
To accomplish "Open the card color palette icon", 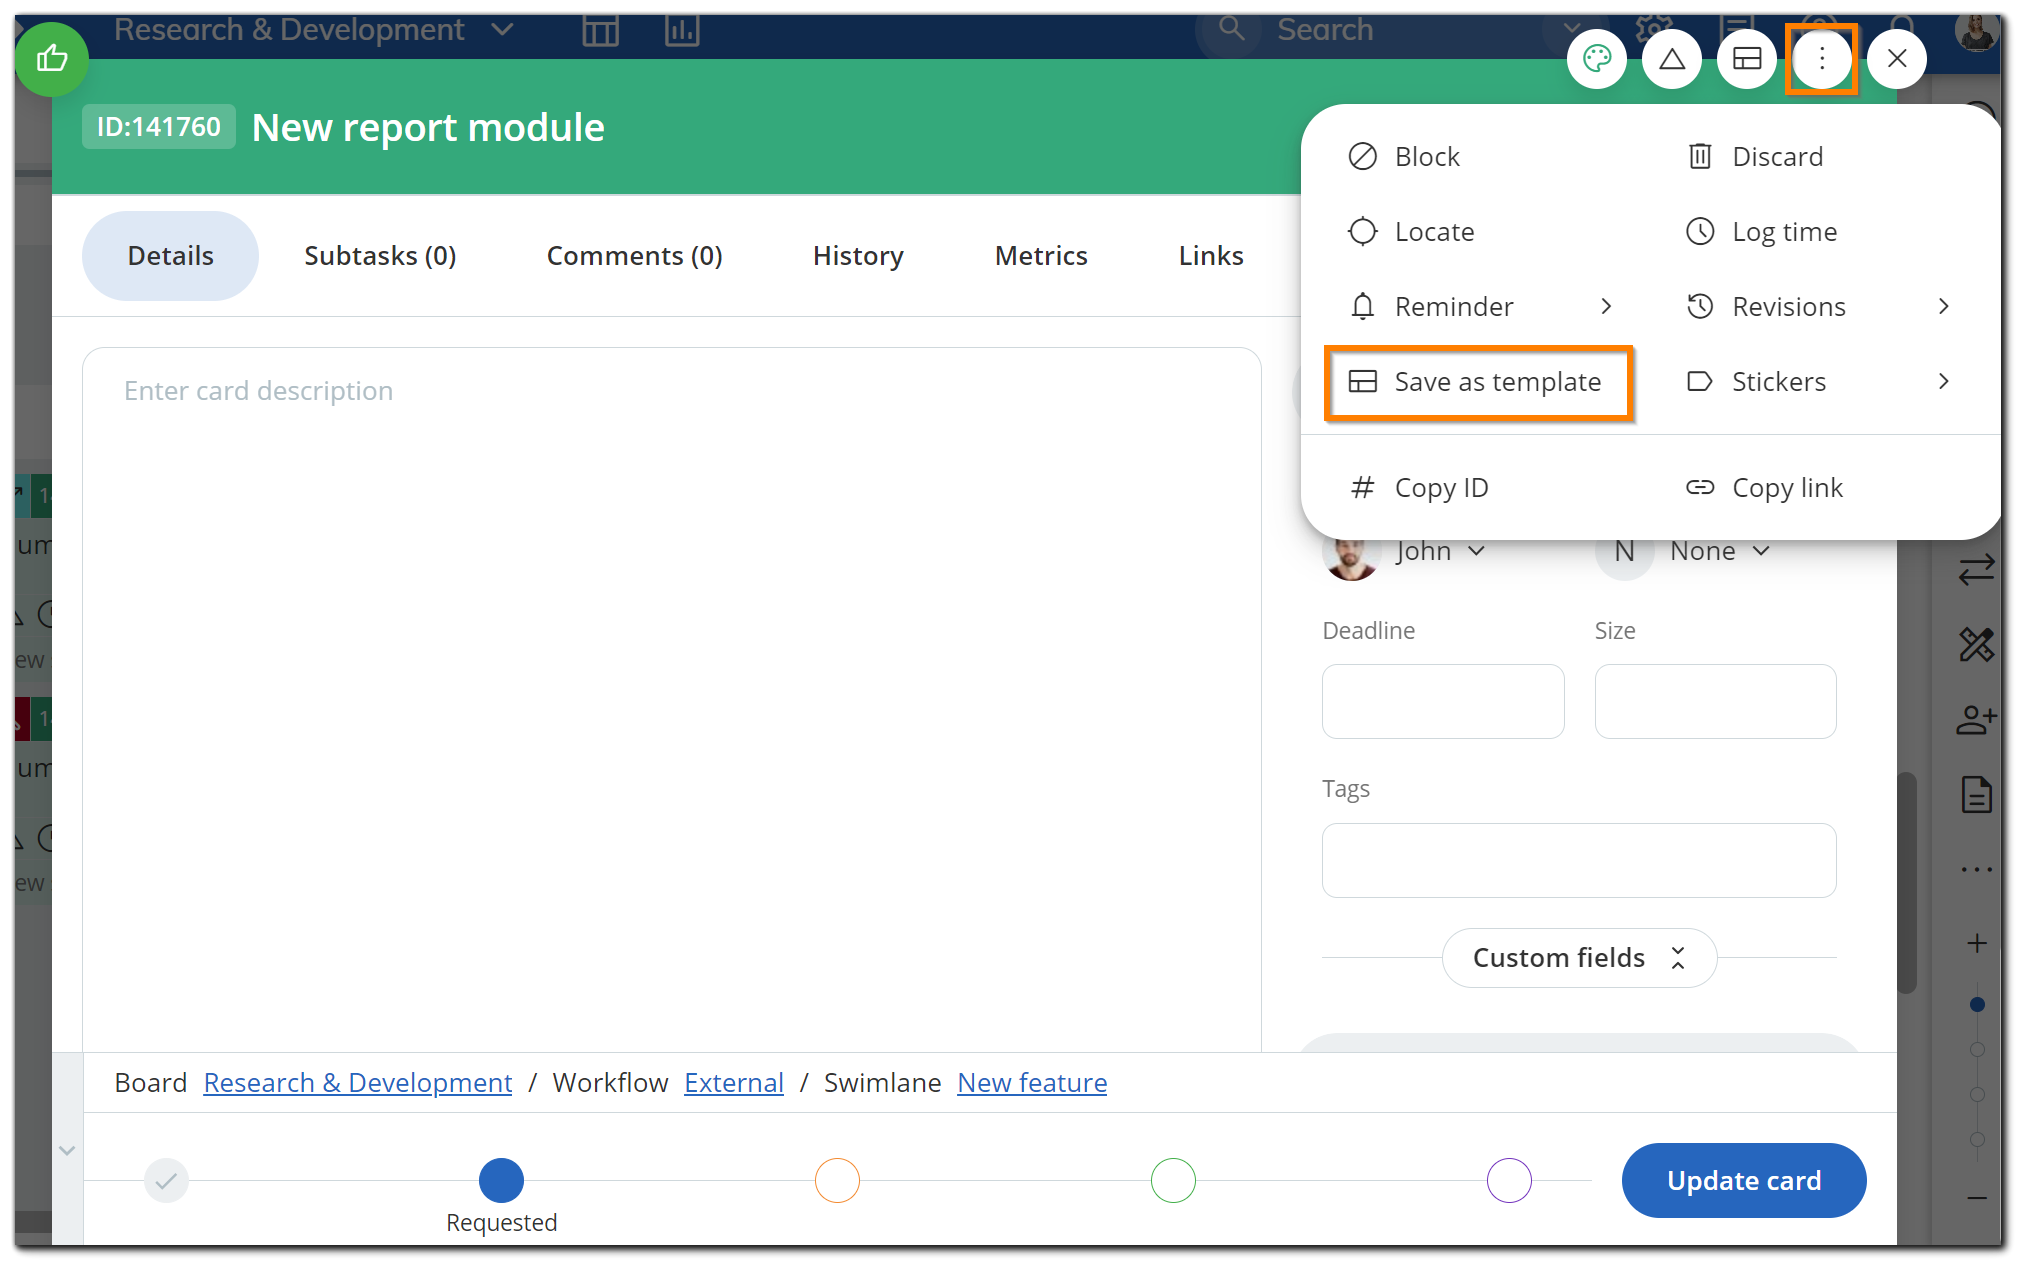I will (x=1597, y=58).
